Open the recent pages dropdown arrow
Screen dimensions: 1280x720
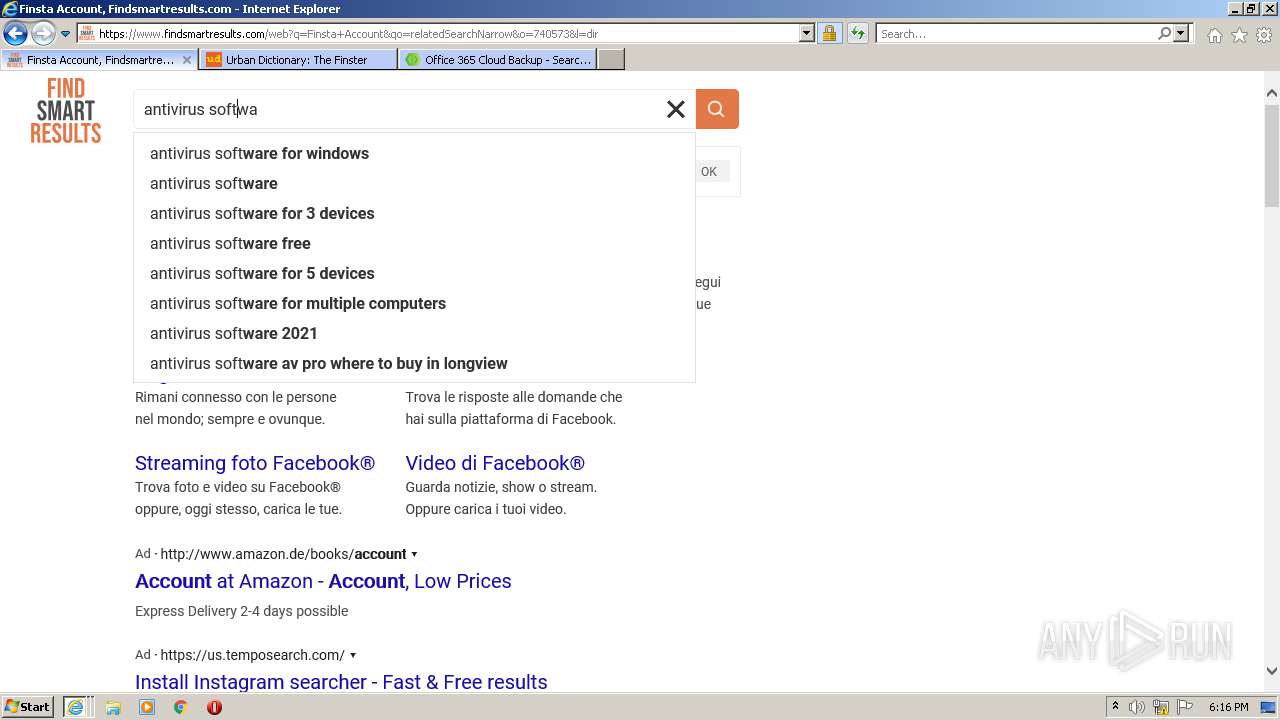(x=66, y=34)
